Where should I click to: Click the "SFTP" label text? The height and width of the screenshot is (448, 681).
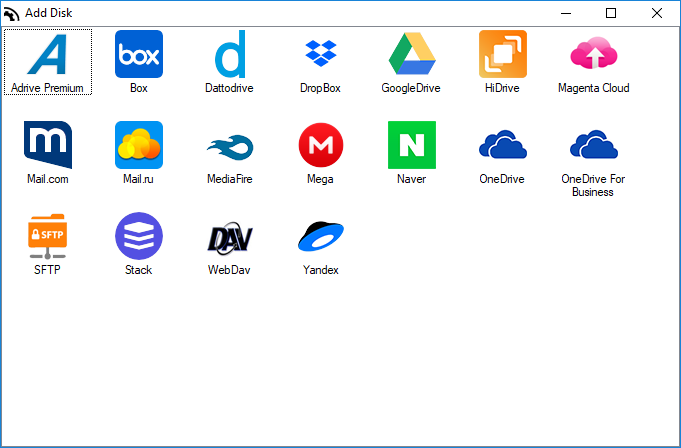[x=47, y=270]
